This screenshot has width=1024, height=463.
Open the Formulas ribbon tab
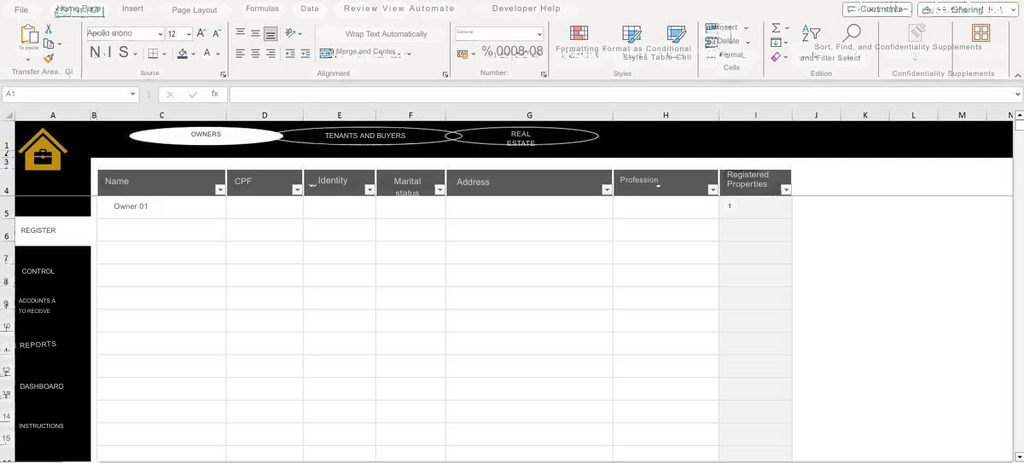262,9
